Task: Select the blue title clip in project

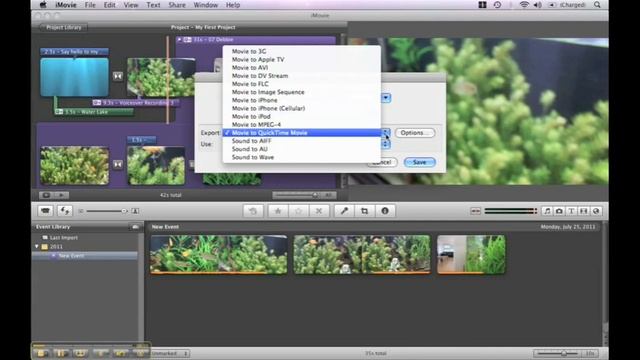Action: point(75,77)
